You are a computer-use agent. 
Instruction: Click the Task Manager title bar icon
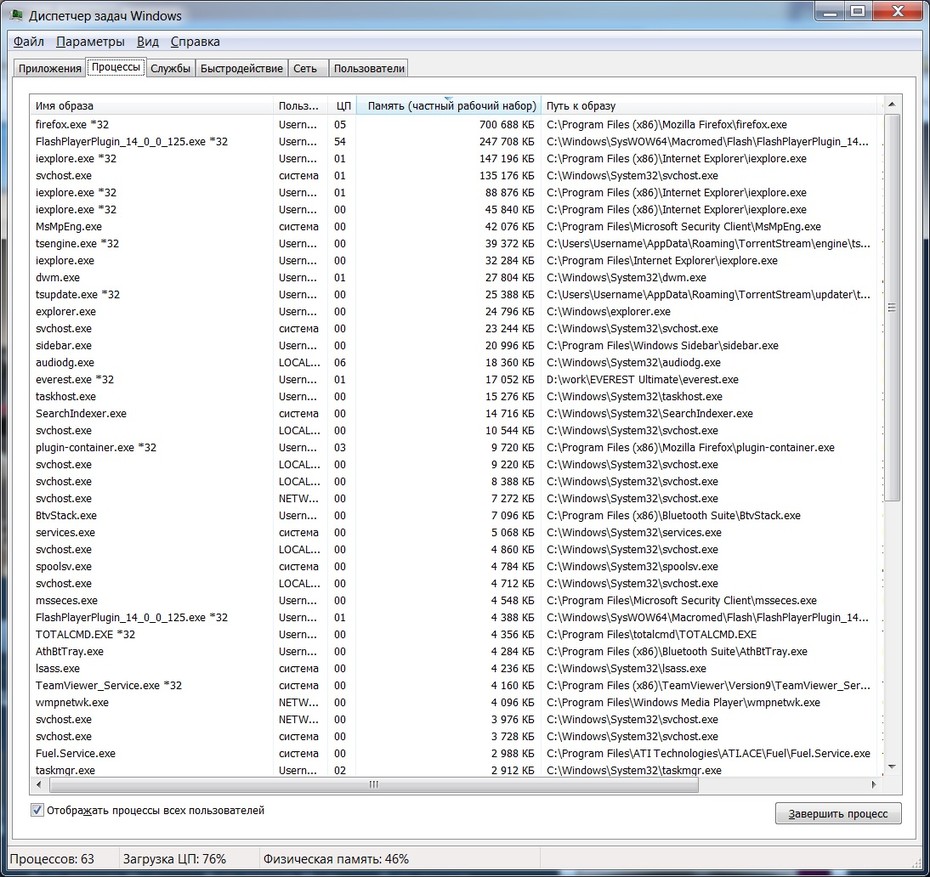(16, 14)
